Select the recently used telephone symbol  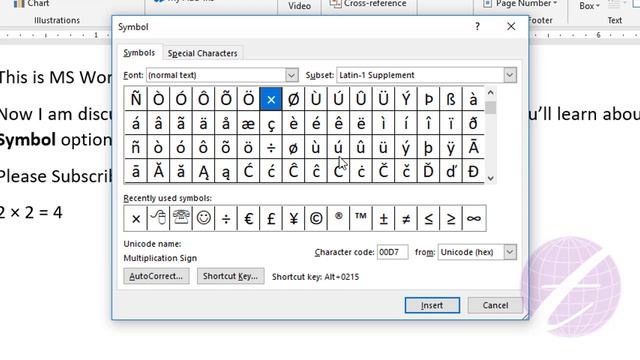tap(181, 218)
